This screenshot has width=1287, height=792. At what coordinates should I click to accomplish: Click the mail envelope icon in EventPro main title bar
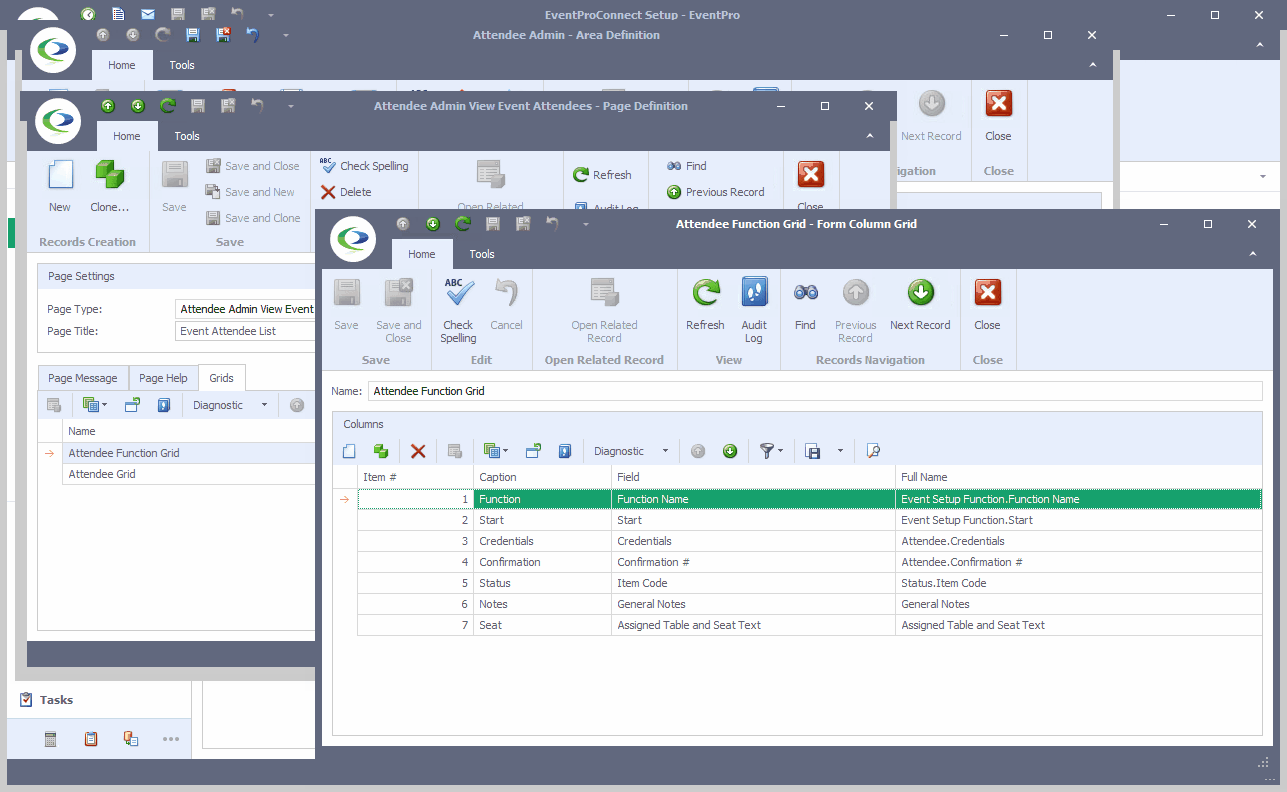click(x=148, y=15)
